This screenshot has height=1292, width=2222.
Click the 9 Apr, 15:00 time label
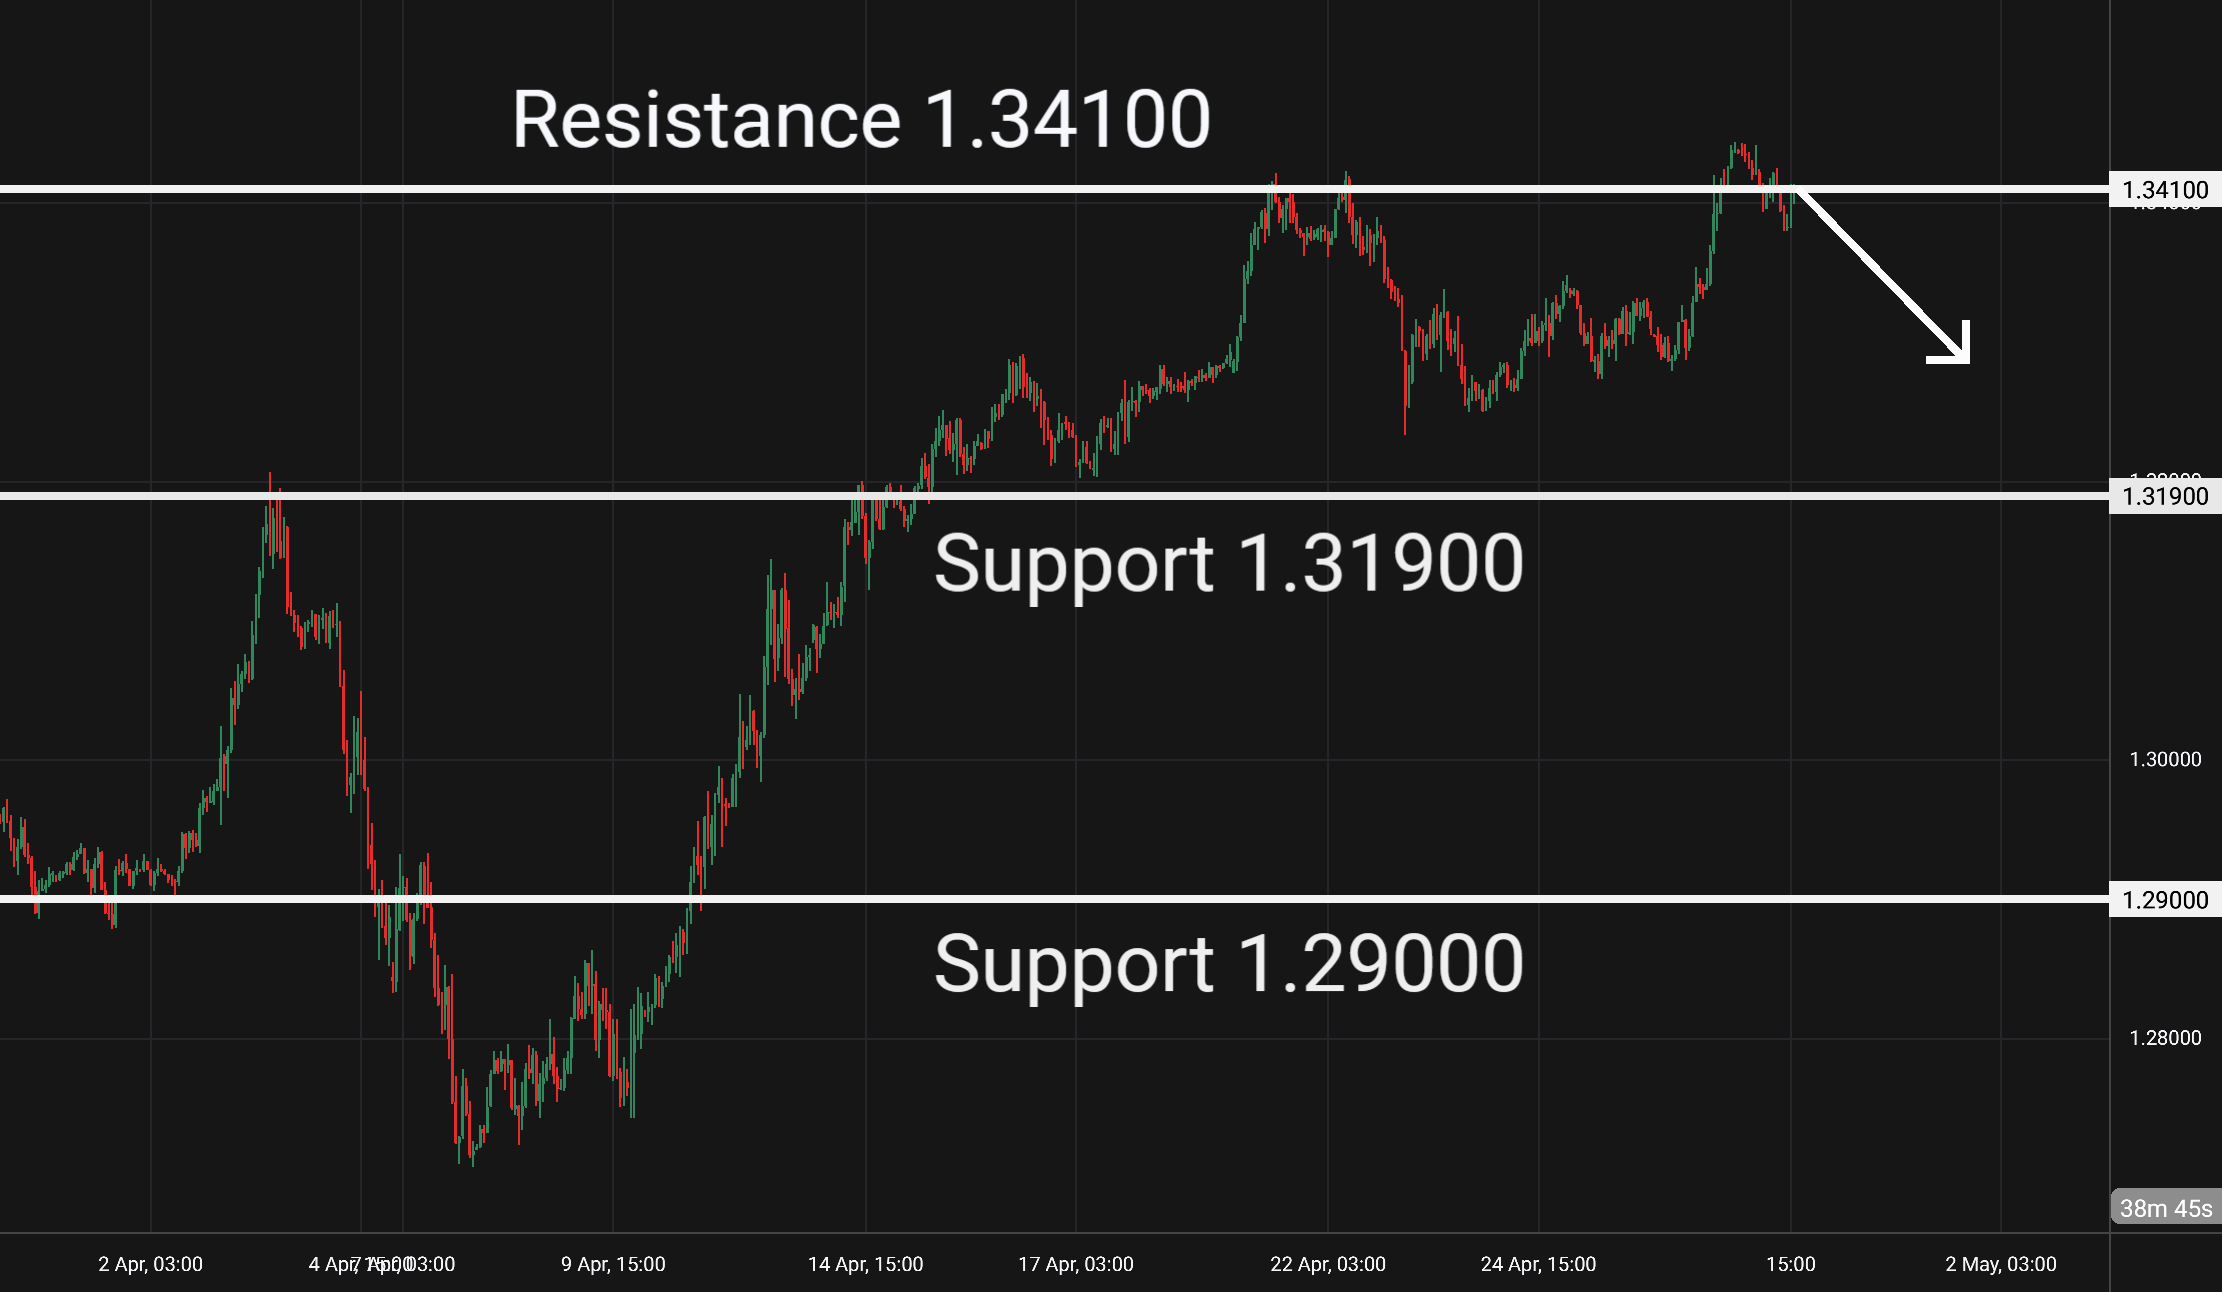coord(613,1264)
